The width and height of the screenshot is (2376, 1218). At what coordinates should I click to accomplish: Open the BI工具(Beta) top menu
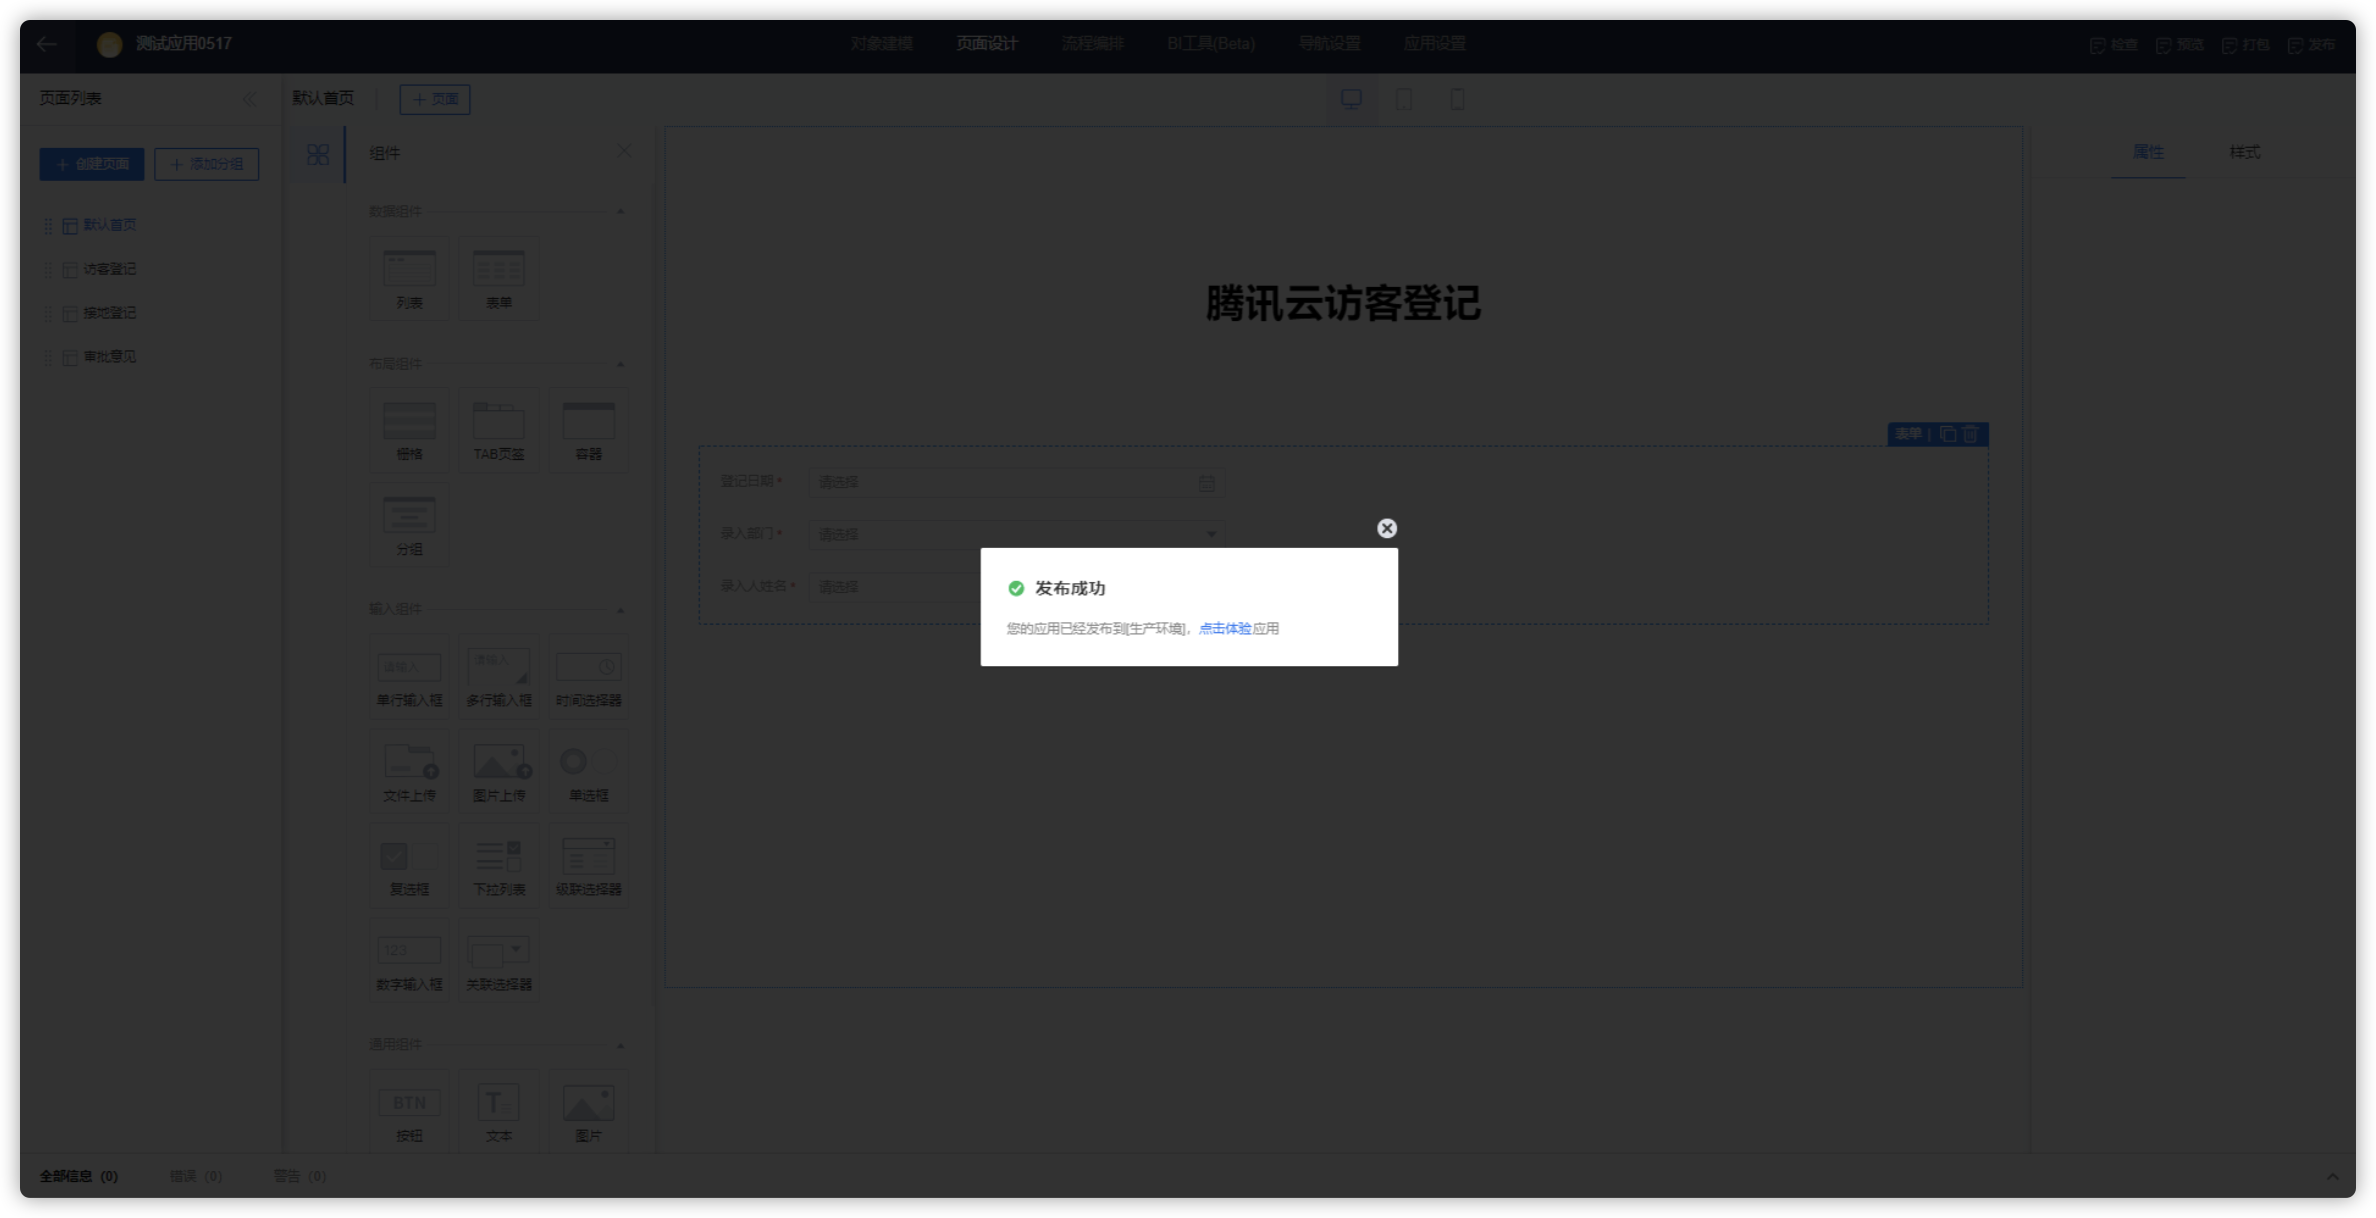click(1210, 44)
